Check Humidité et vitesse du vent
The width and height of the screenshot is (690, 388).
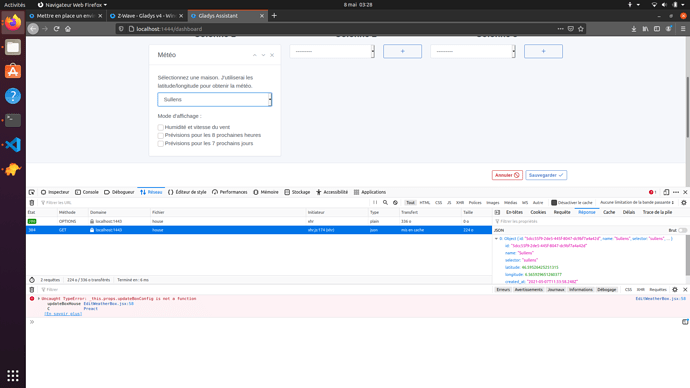point(161,127)
